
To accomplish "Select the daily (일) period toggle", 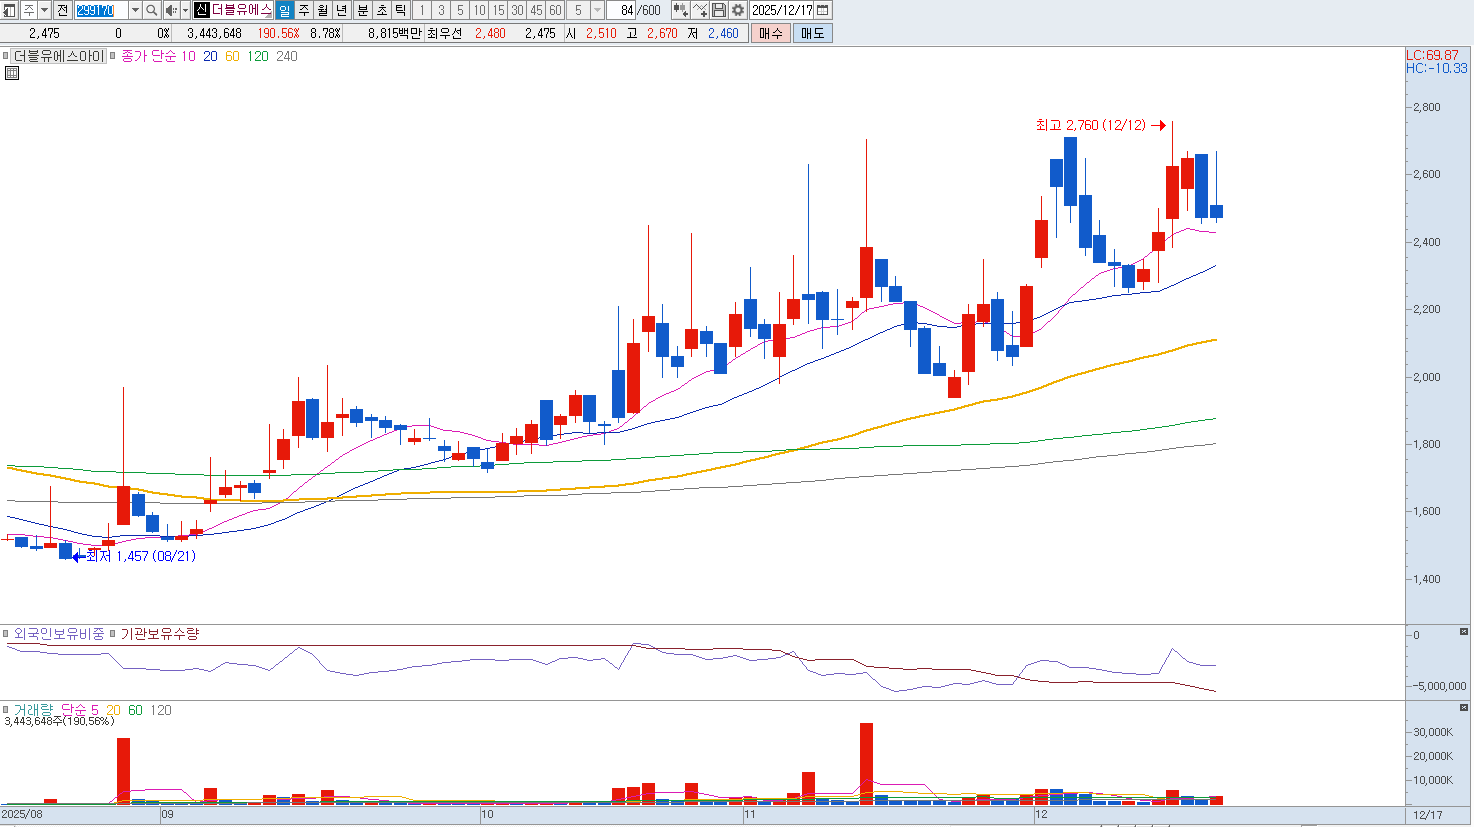I will (x=284, y=10).
